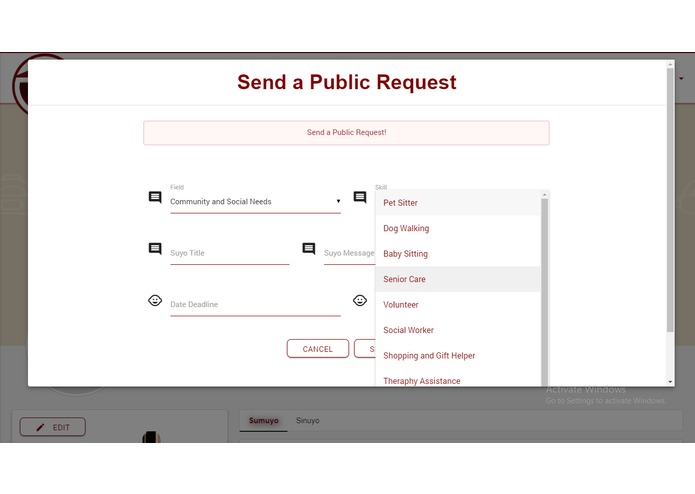
Task: Pick Baby Sitting from the list
Action: click(458, 253)
